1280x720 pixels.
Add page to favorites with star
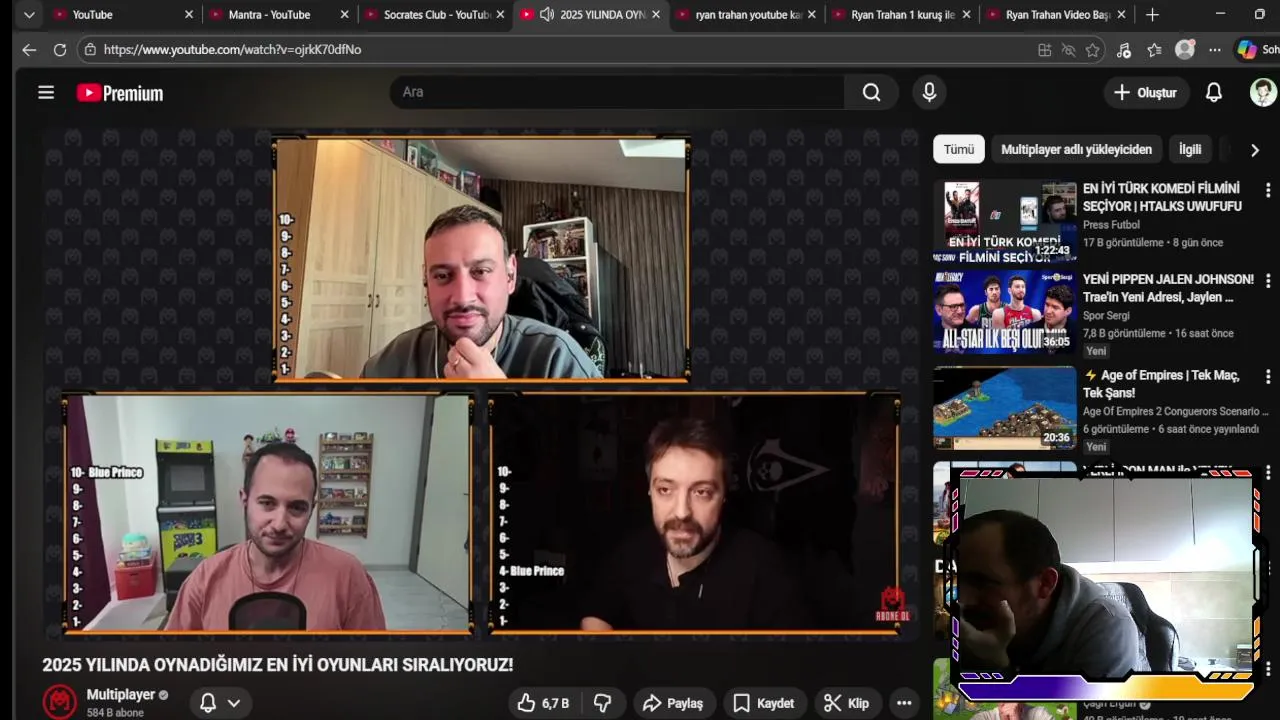coord(1092,50)
